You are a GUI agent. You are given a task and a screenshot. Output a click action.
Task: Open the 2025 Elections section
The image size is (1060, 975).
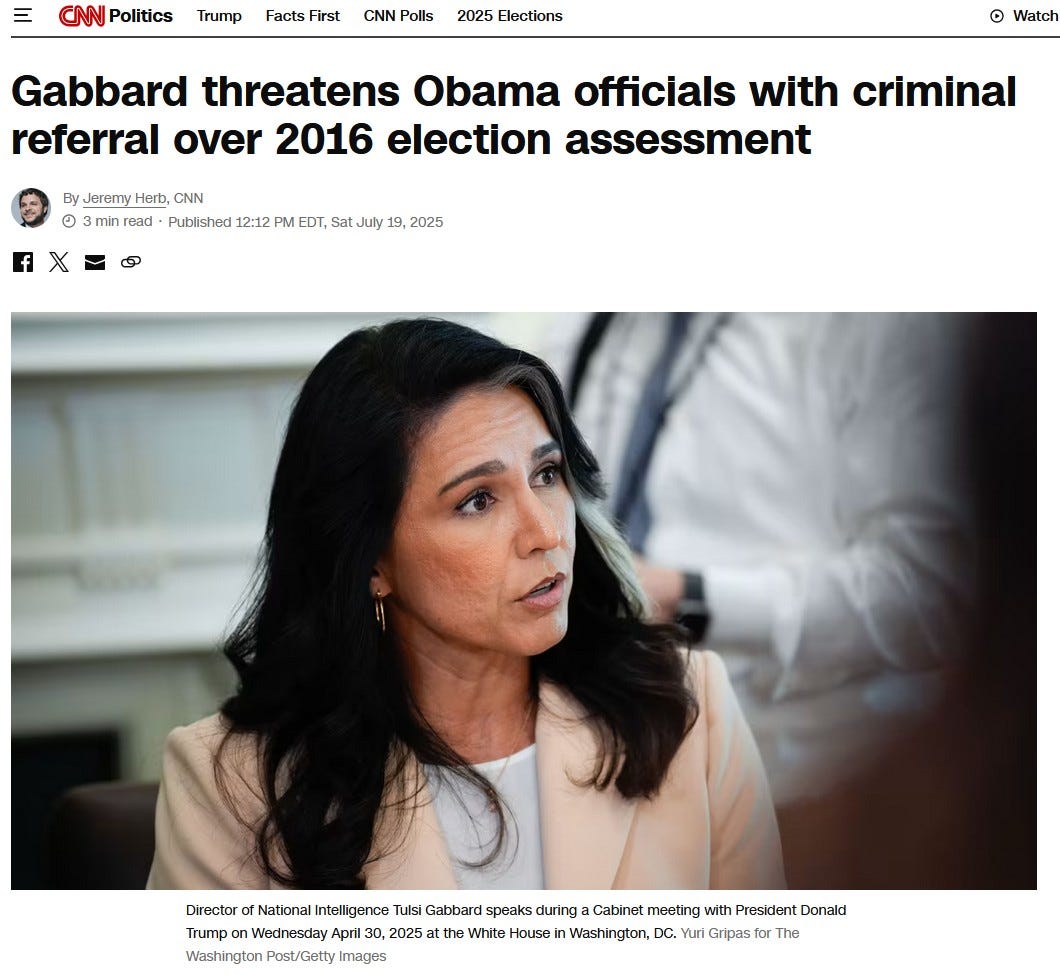(510, 16)
